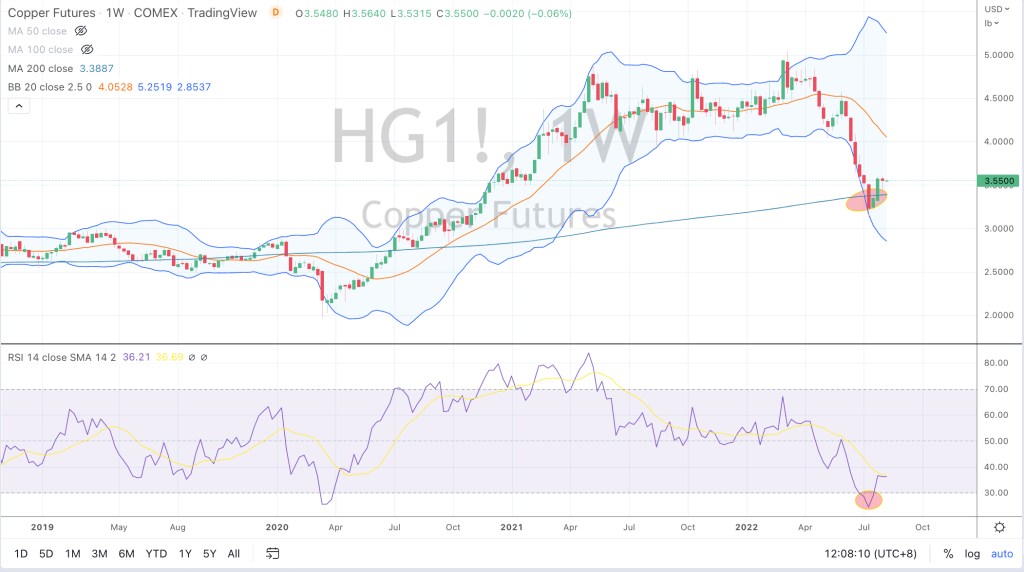
Task: Select the 1D time range
Action: tap(21, 553)
